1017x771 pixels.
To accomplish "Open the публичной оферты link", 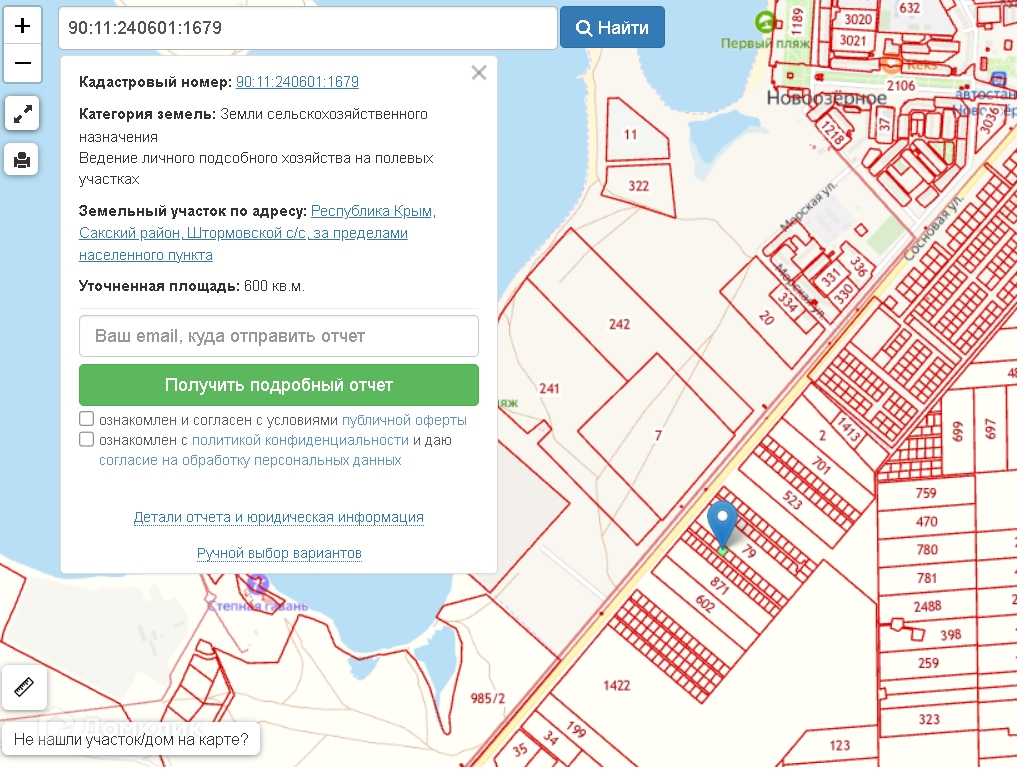I will 404,420.
